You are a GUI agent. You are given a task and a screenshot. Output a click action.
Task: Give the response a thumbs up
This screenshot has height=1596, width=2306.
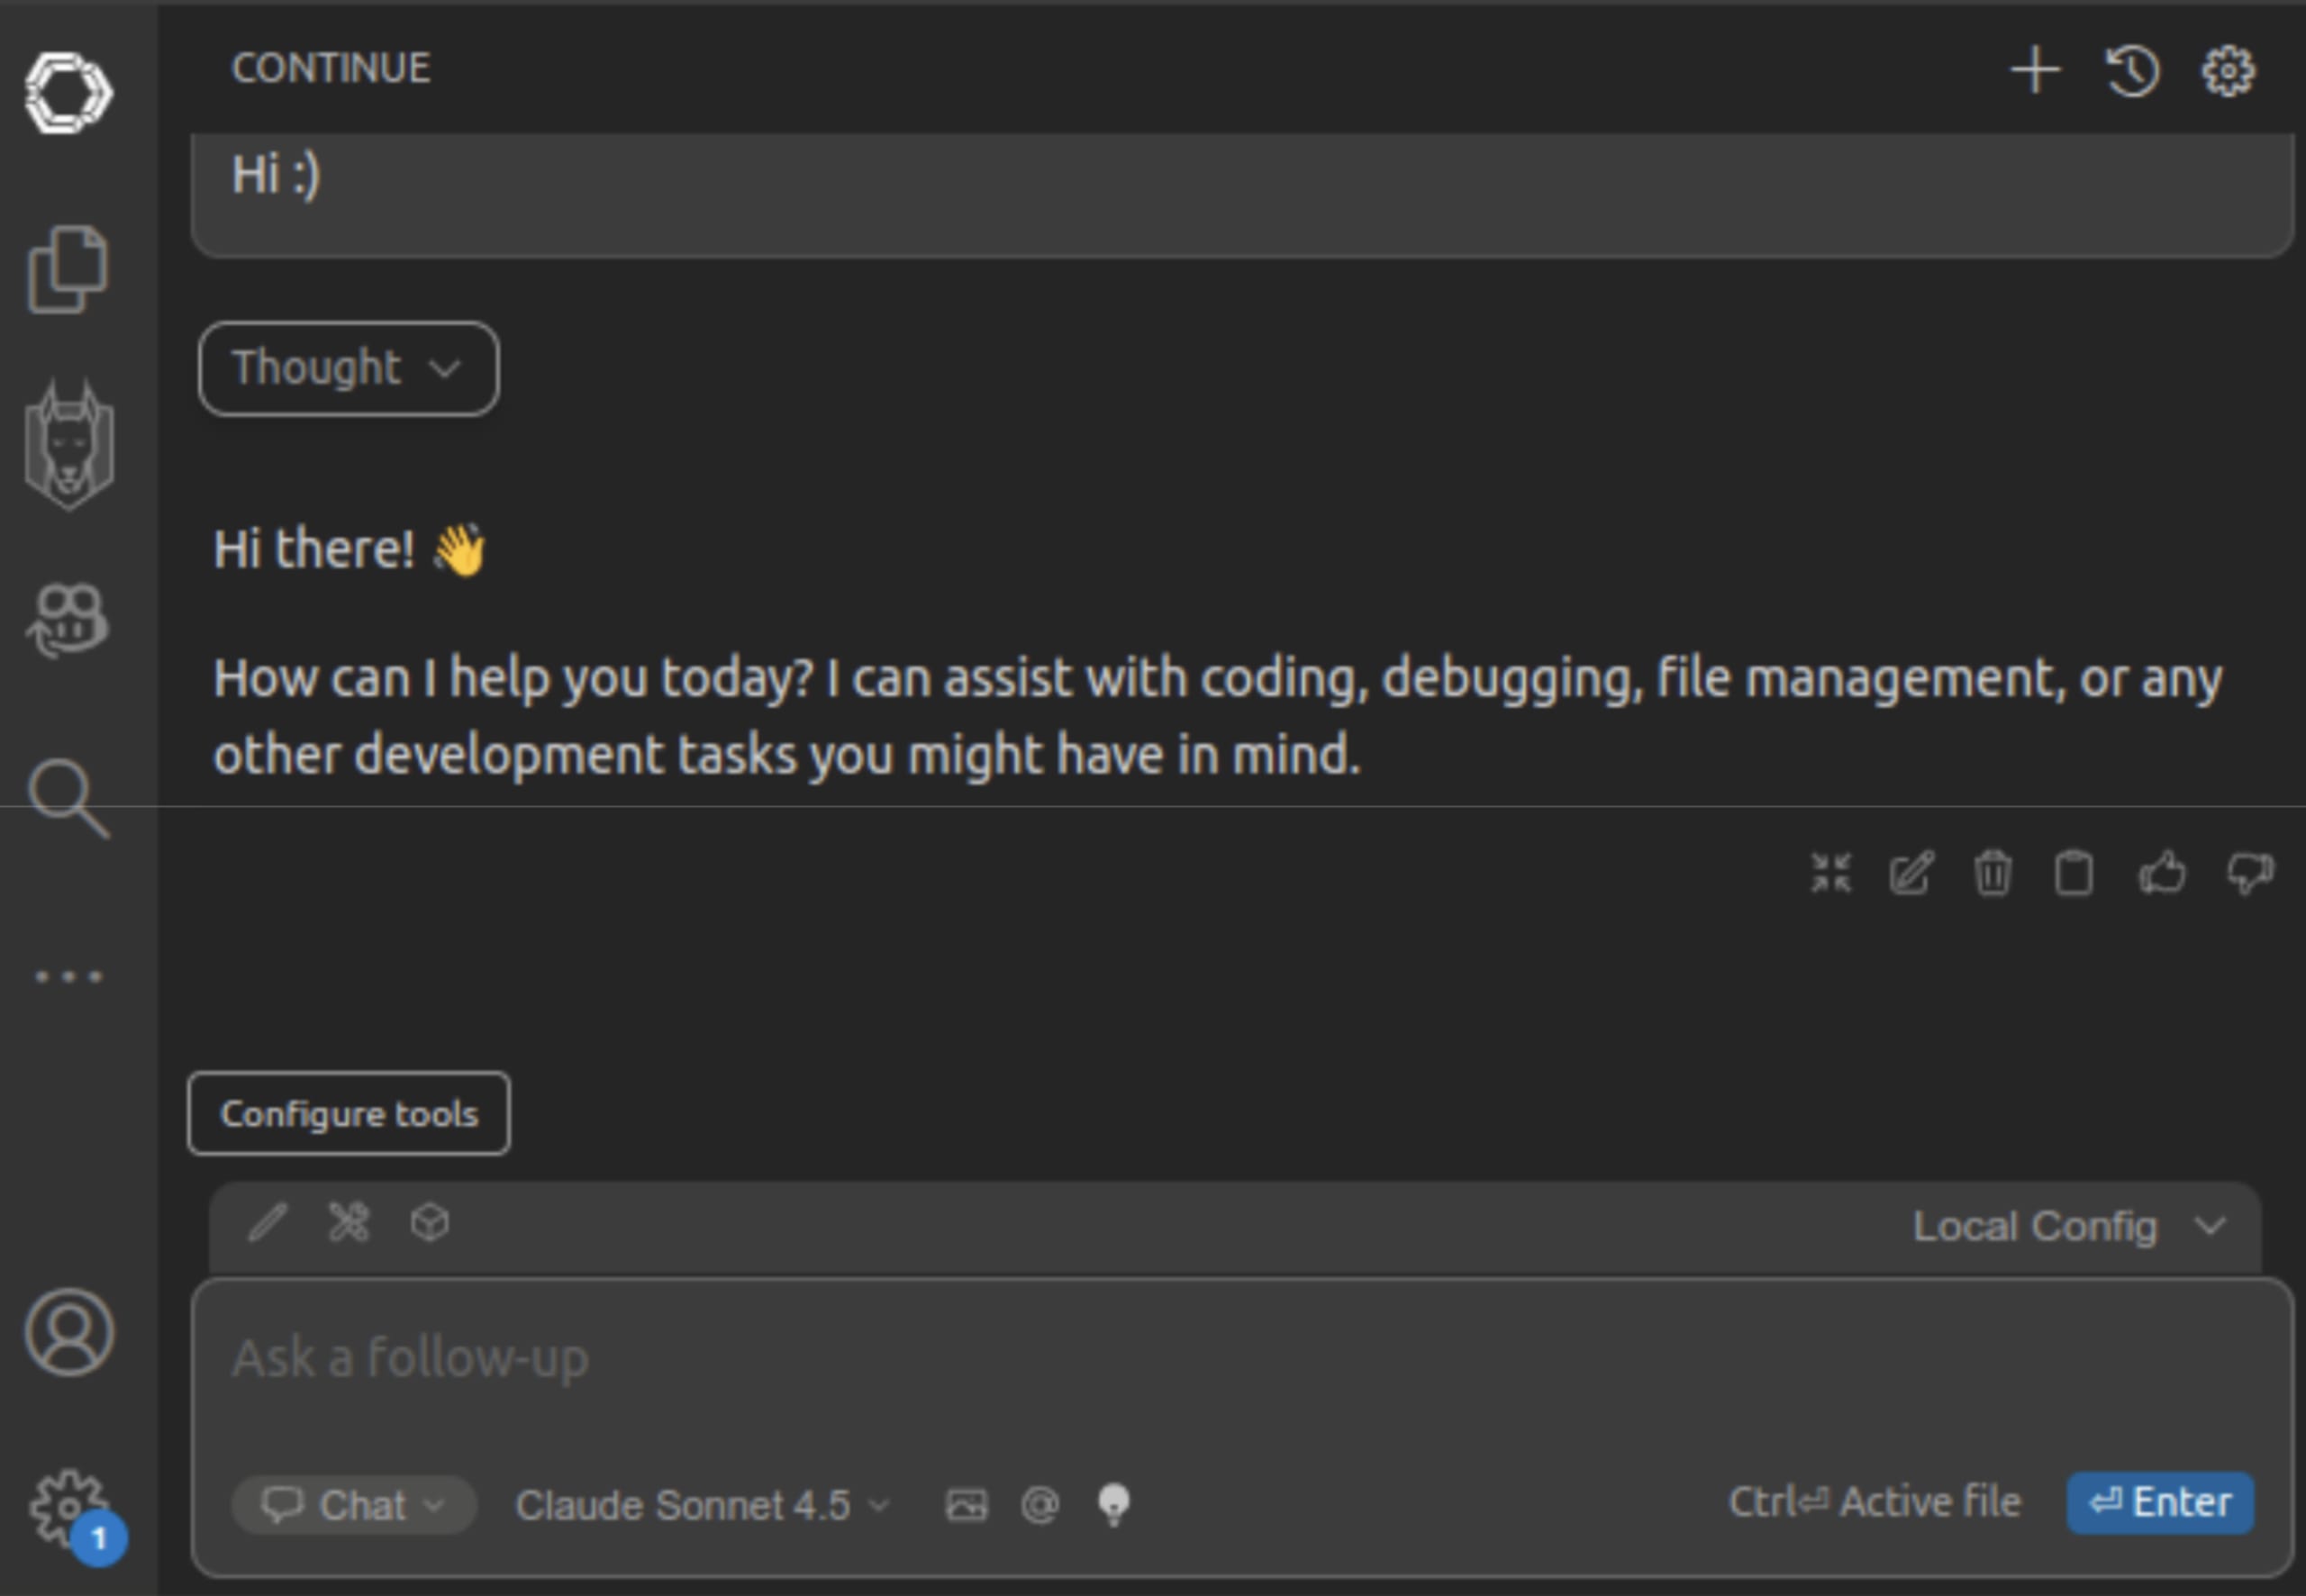[2161, 873]
